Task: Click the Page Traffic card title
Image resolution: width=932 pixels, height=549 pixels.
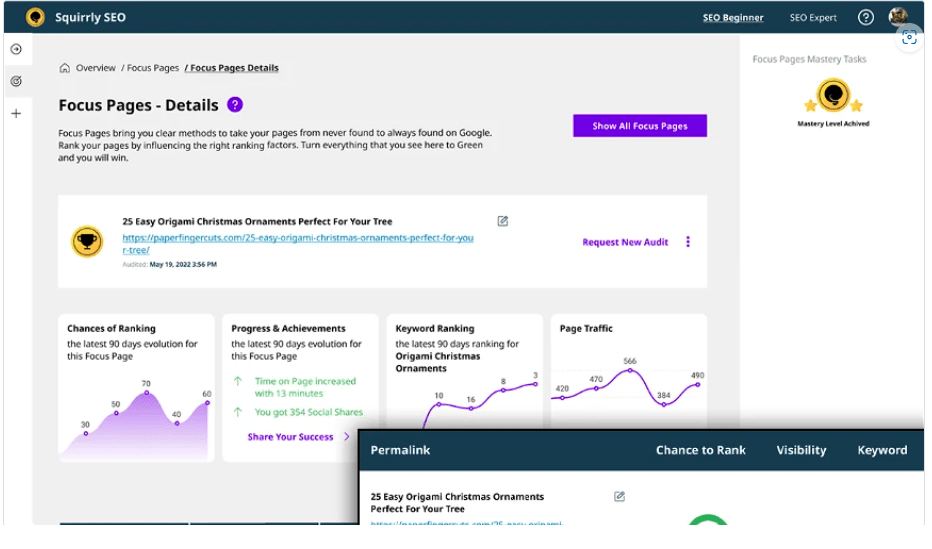Action: click(x=586, y=329)
